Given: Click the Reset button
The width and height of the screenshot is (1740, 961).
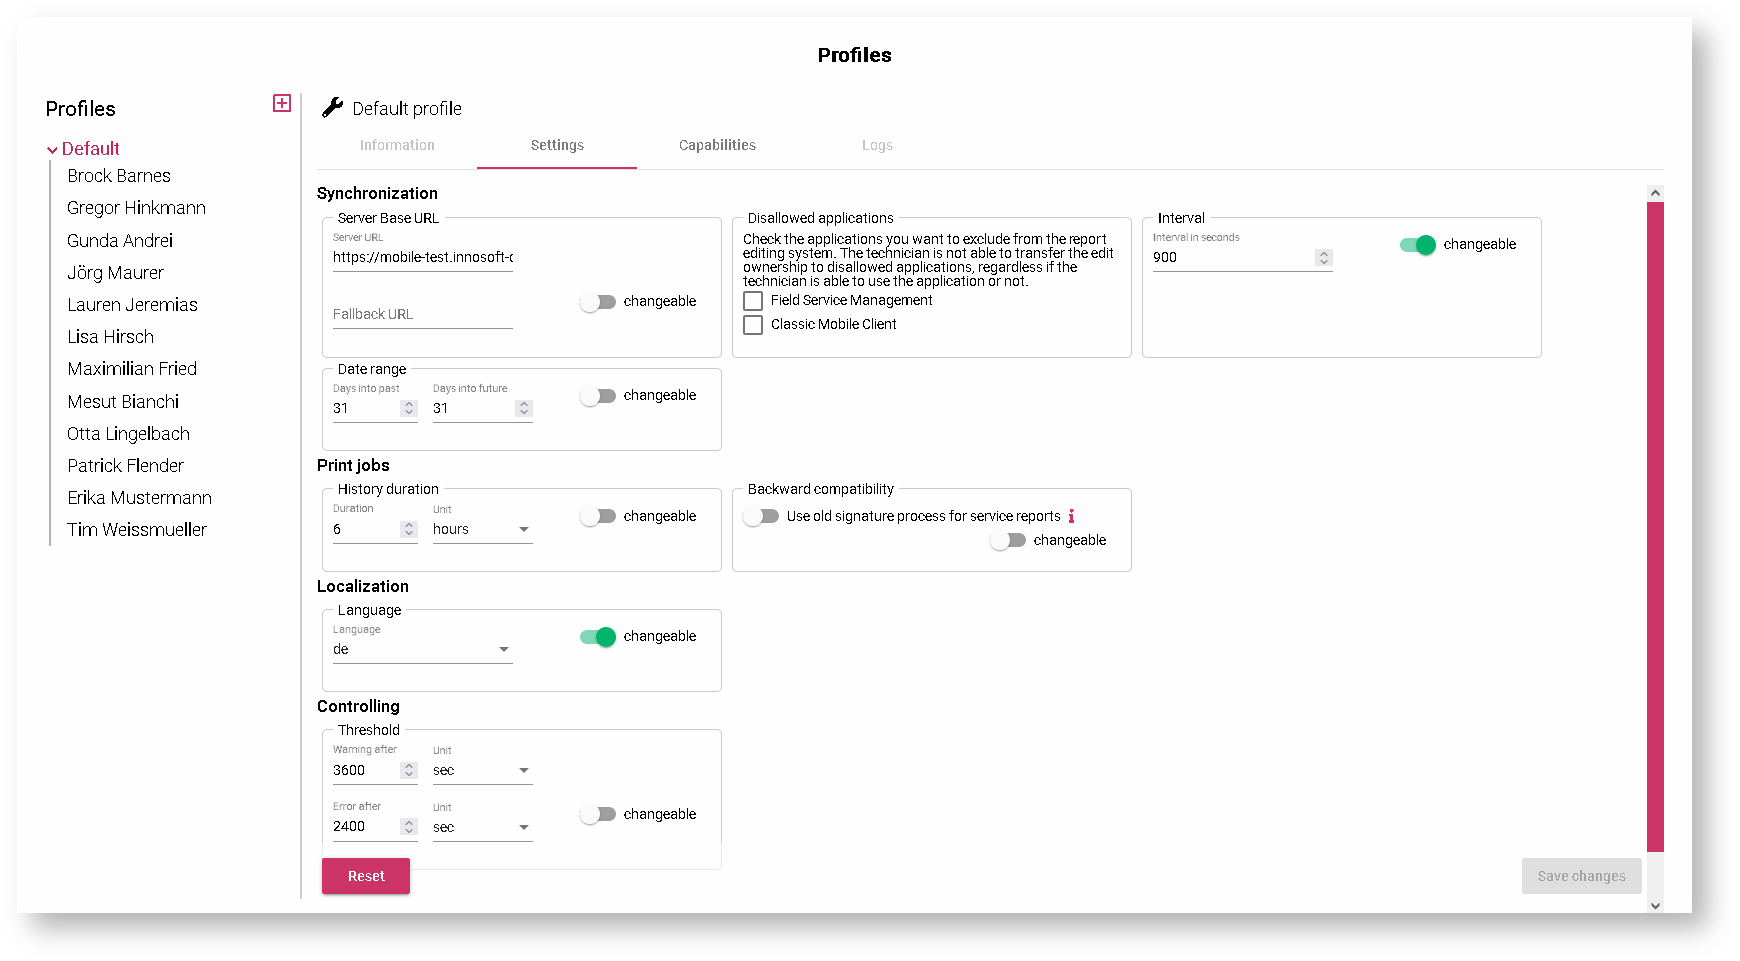Looking at the screenshot, I should 366,876.
